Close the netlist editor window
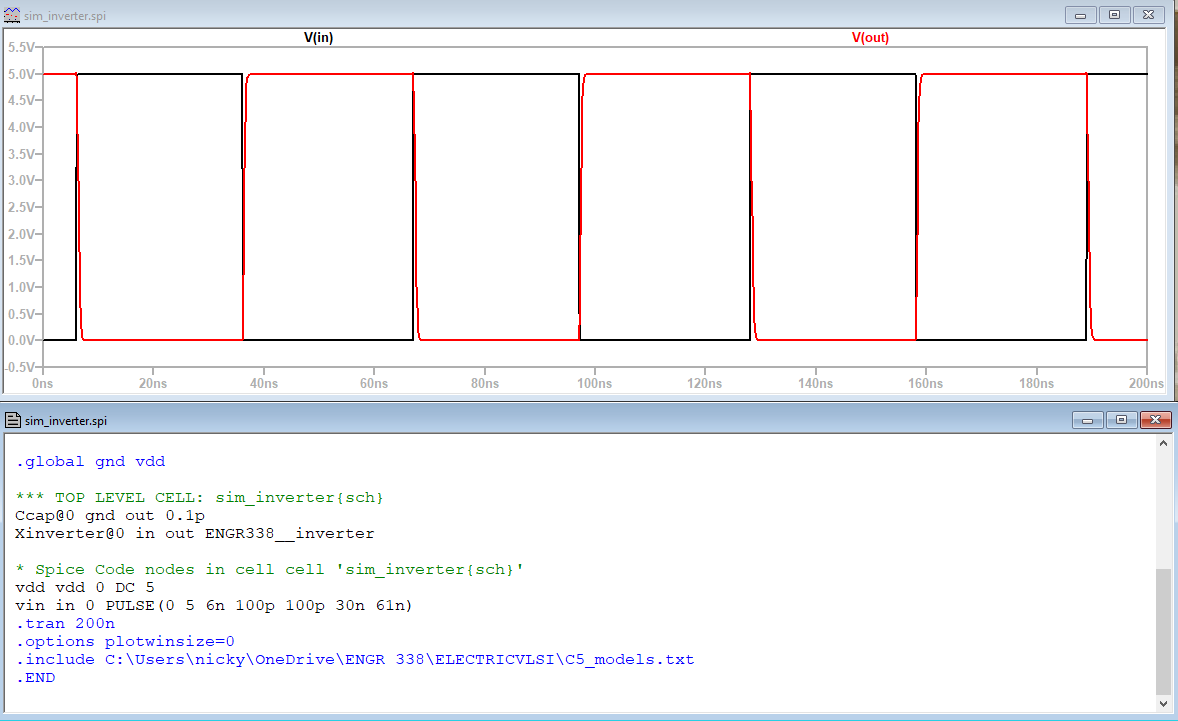Viewport: 1178px width, 721px height. pos(1155,420)
